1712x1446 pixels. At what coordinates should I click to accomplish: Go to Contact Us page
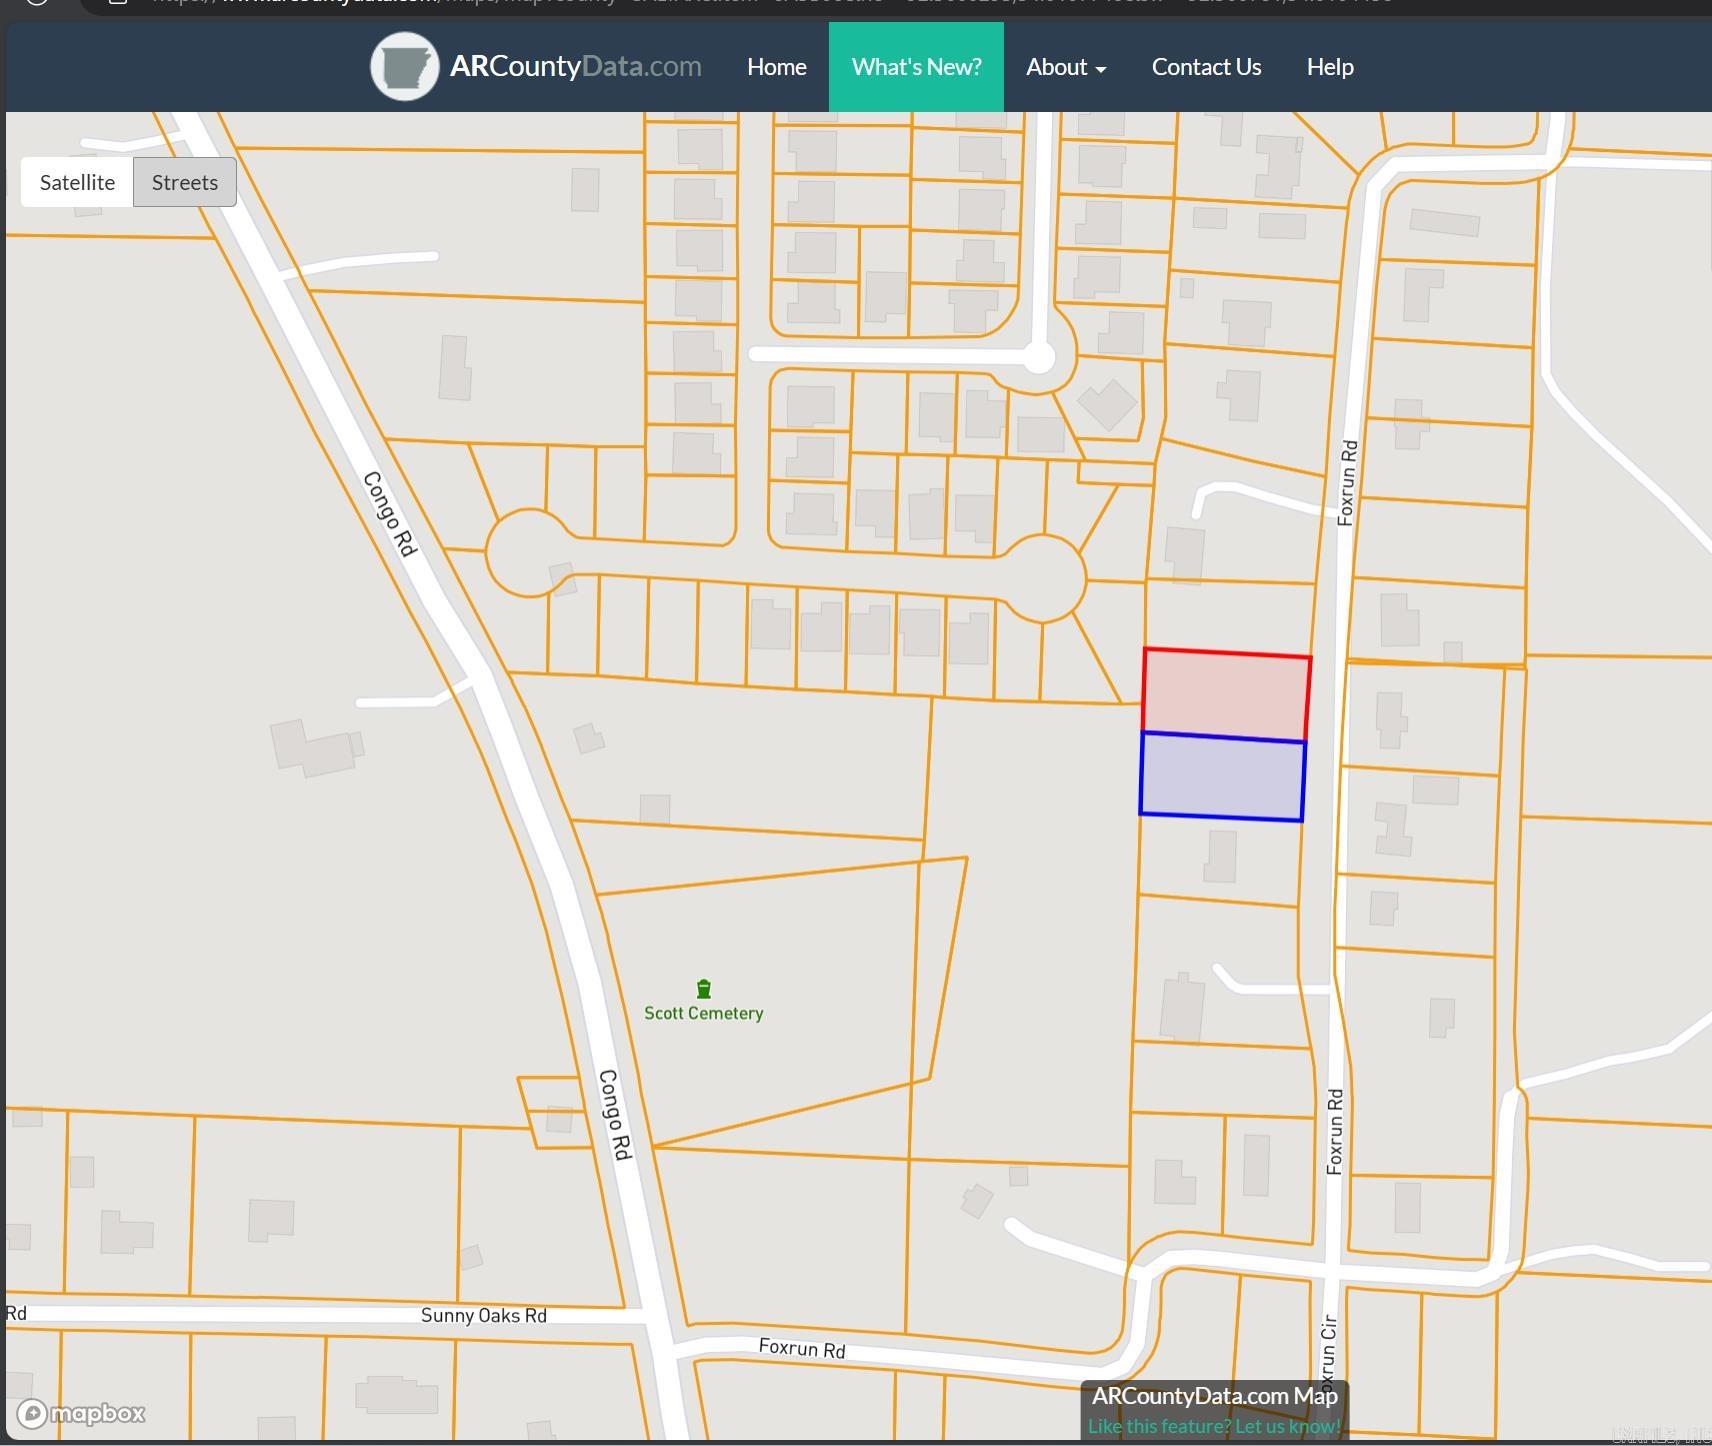point(1206,67)
